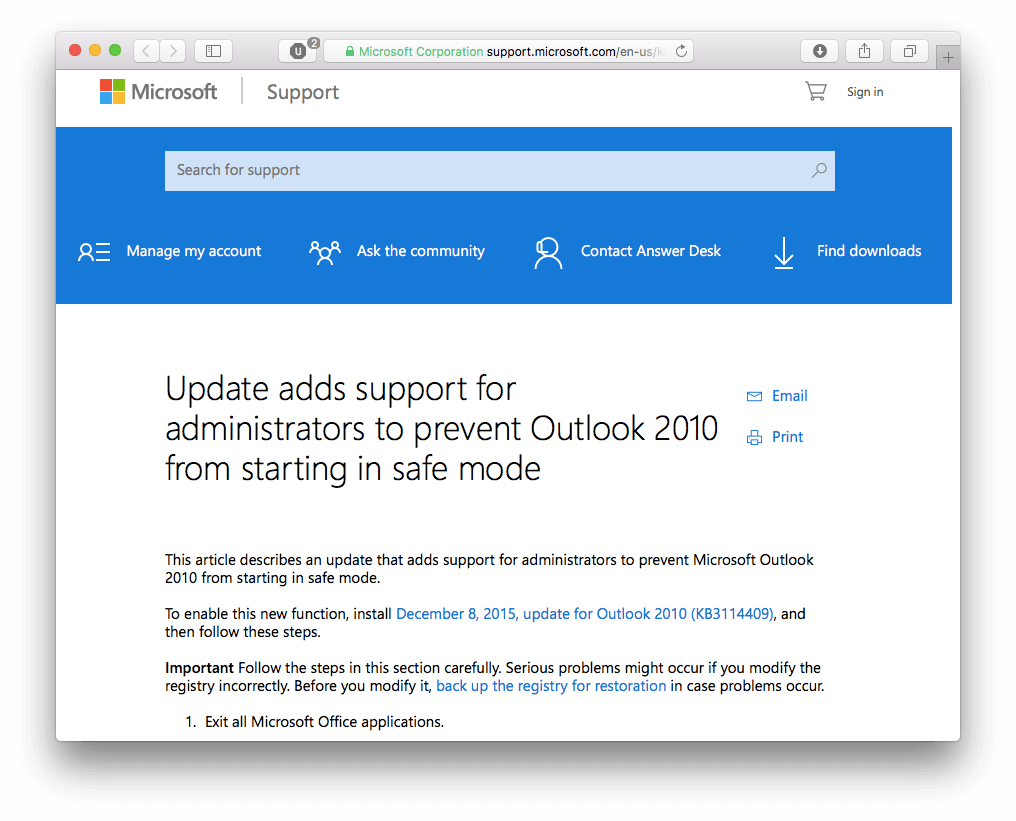This screenshot has height=821, width=1016.
Task: Click the Print article link
Action: point(787,437)
